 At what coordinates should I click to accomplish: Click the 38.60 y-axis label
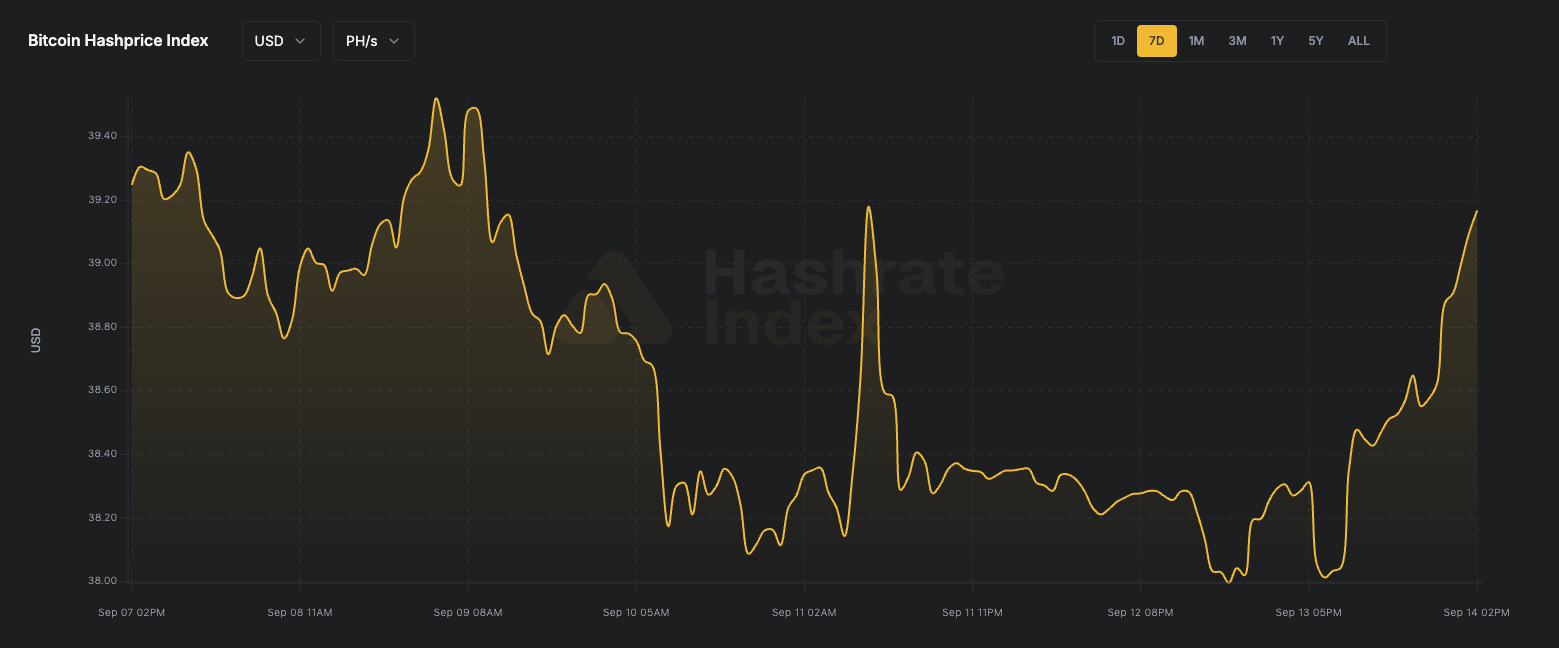[x=103, y=390]
